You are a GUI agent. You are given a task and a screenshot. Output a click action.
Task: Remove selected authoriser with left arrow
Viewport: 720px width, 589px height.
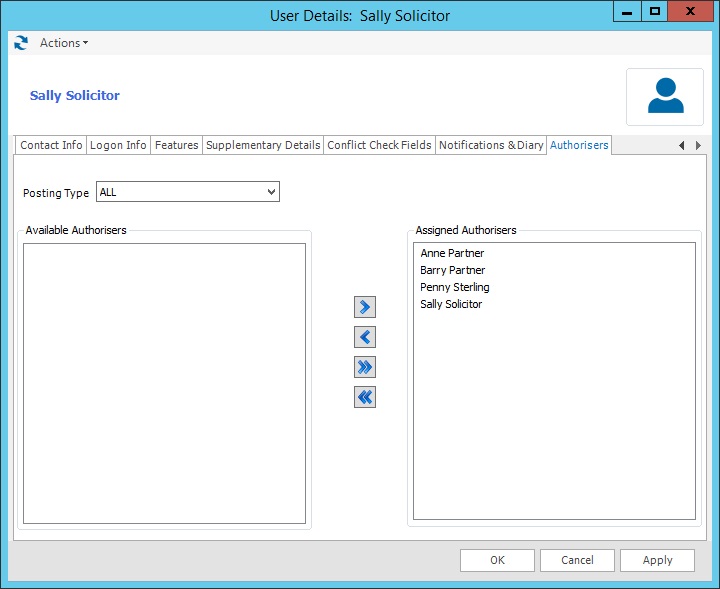coord(365,337)
